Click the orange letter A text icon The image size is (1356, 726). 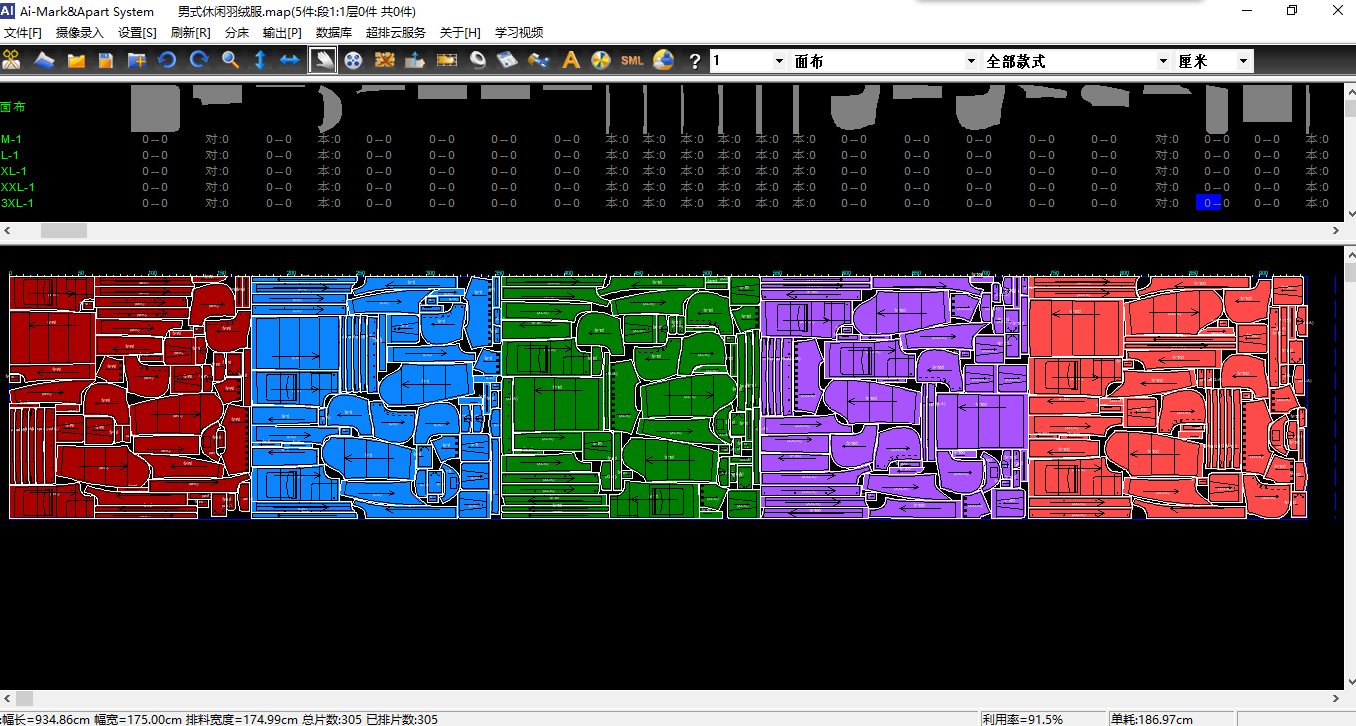[571, 61]
